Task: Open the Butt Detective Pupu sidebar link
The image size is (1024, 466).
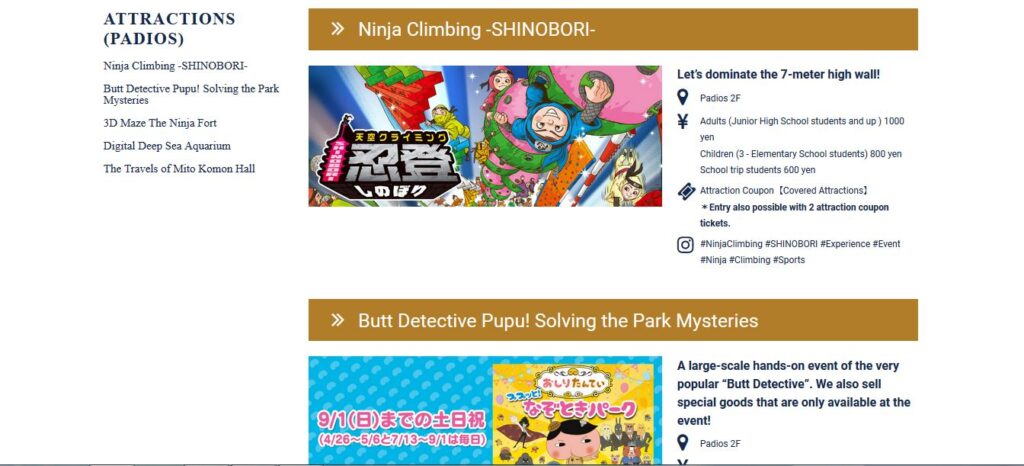Action: (191, 95)
